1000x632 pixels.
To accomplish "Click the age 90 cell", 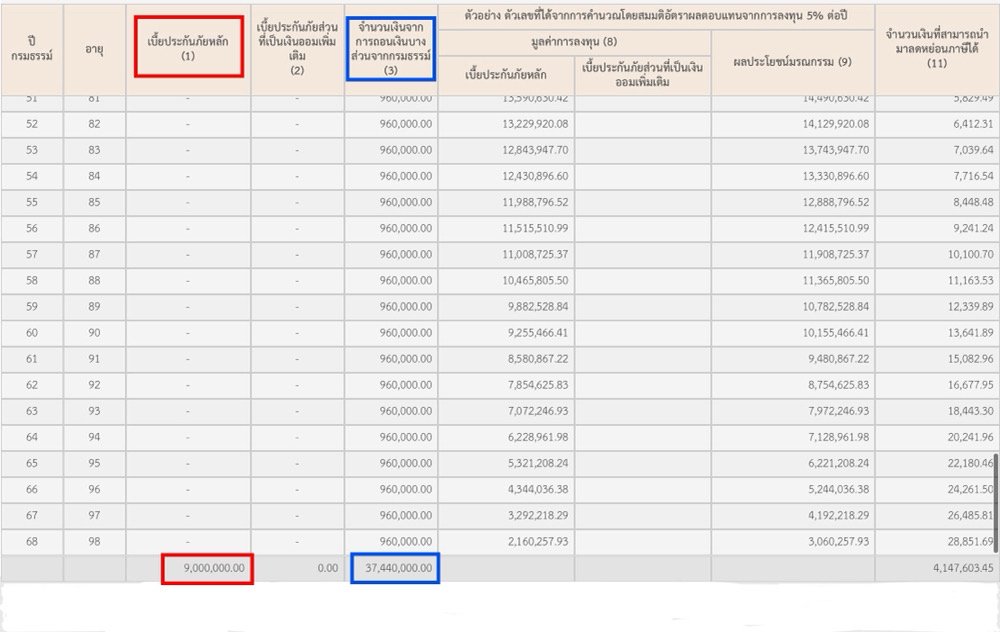I will pos(95,333).
